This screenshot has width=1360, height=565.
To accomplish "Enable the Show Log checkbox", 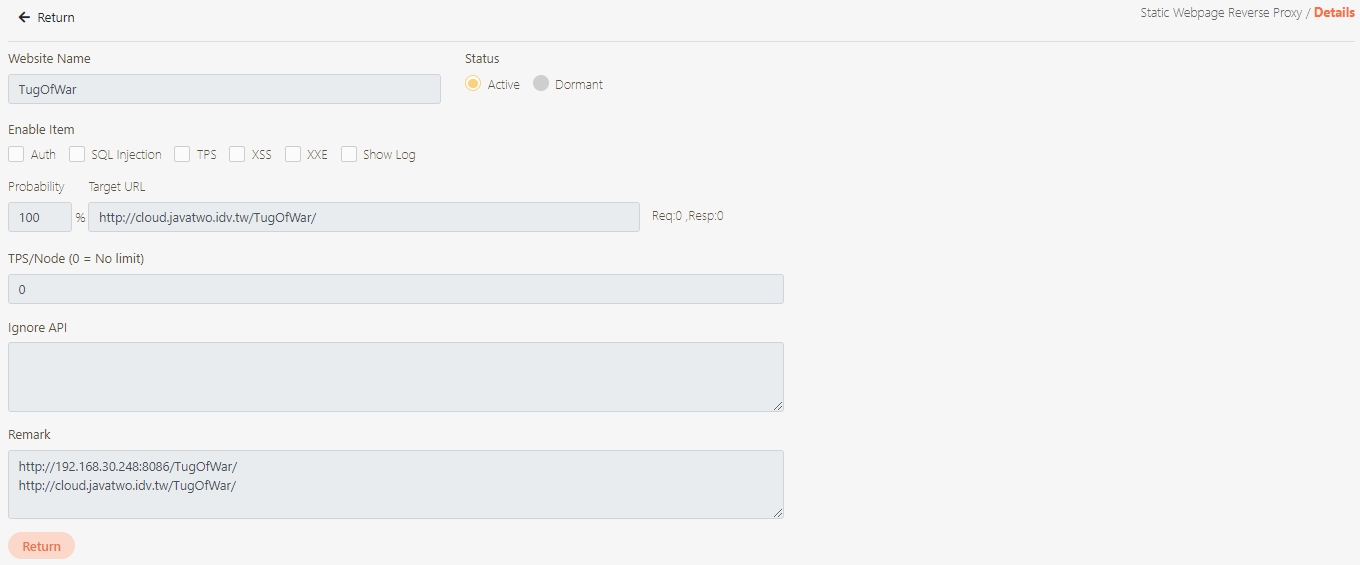I will tap(349, 154).
